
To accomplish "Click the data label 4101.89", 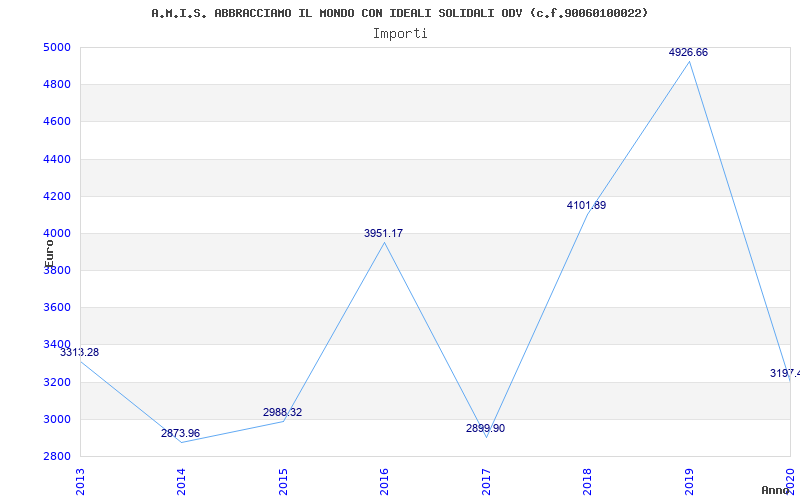I will (x=587, y=206).
